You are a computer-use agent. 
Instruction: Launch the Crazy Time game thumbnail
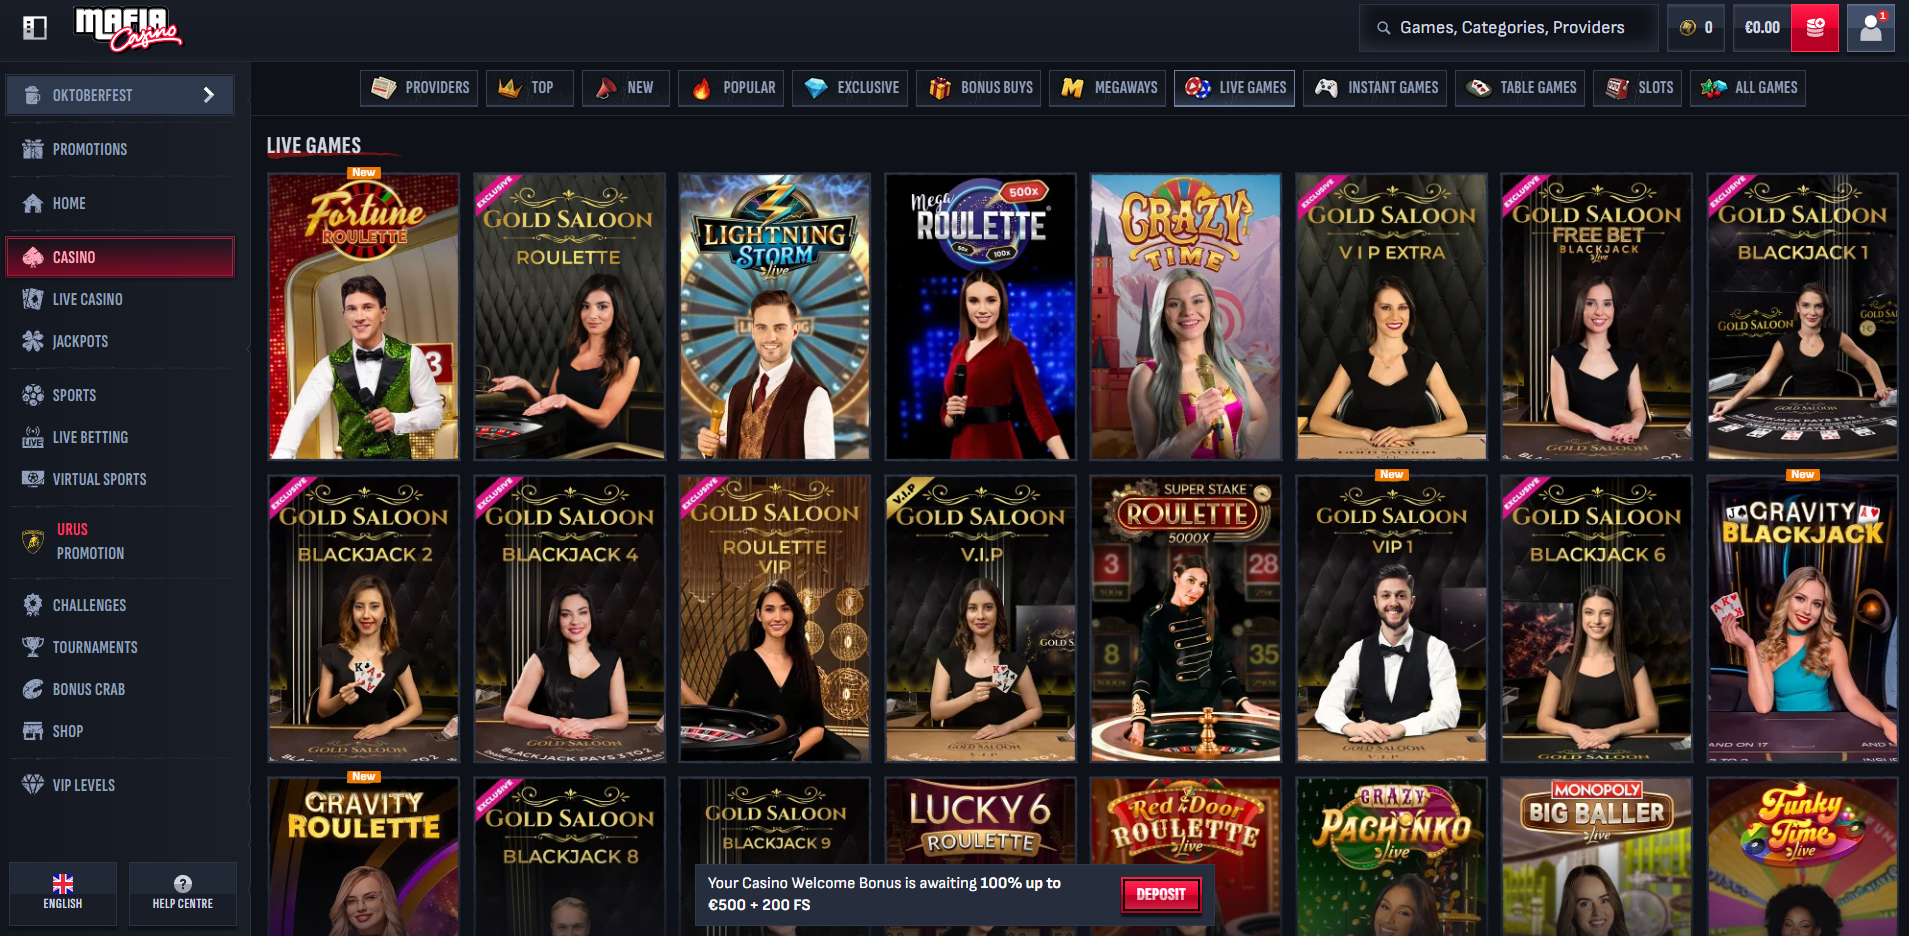pyautogui.click(x=1186, y=317)
